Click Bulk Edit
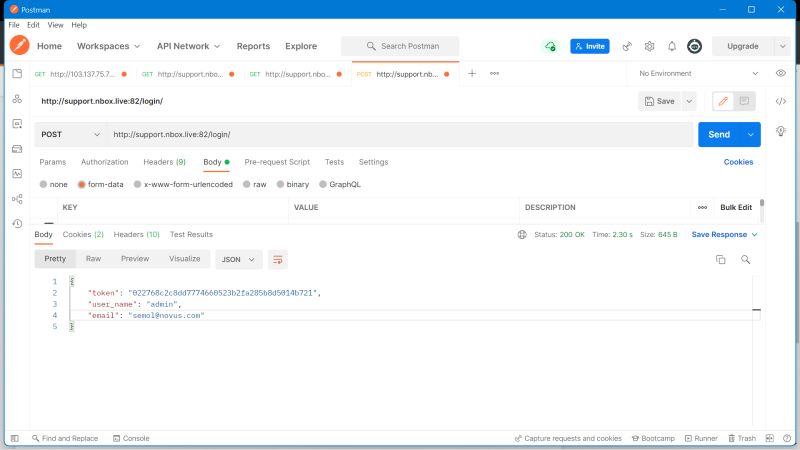 [736, 207]
